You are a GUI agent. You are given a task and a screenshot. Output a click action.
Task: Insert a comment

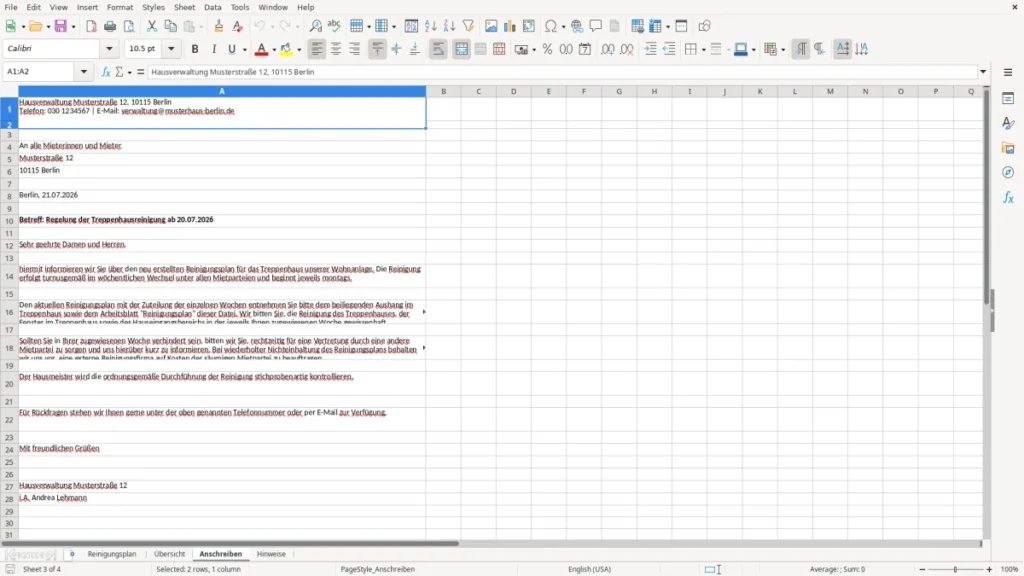pyautogui.click(x=596, y=26)
